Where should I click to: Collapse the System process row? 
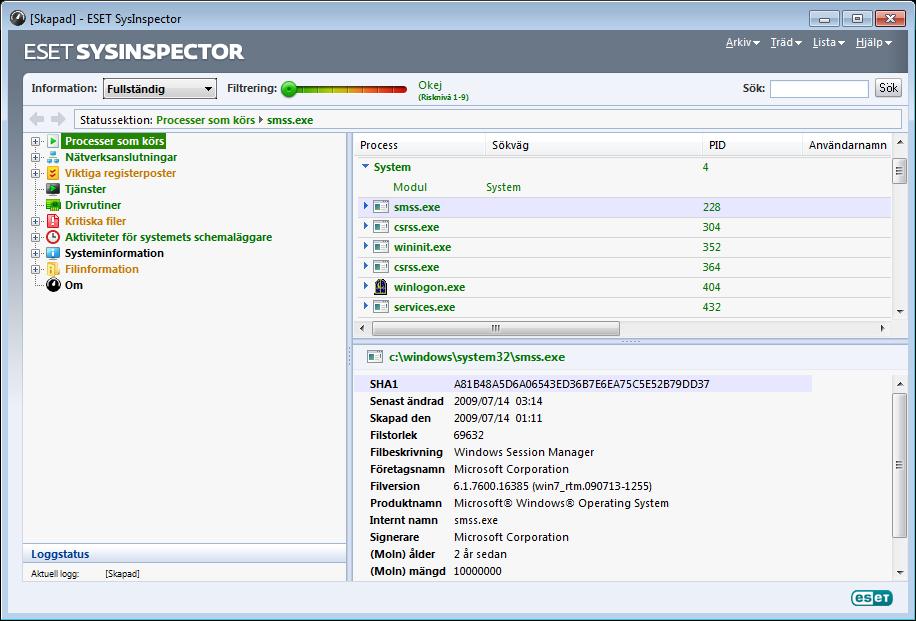(366, 166)
